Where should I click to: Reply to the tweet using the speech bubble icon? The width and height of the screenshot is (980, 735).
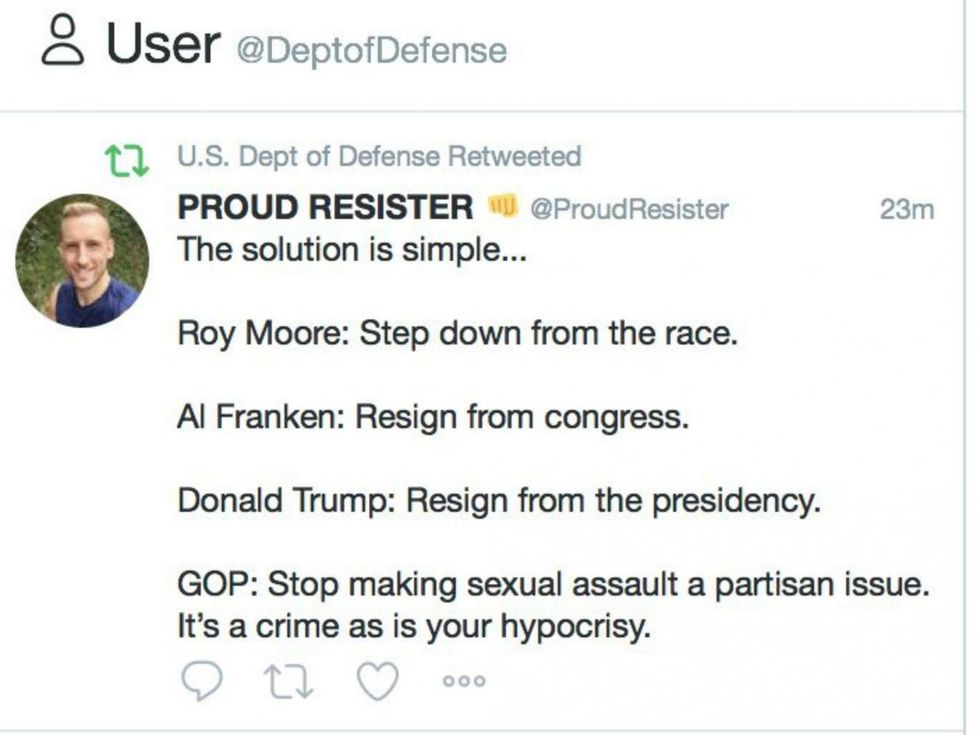[203, 680]
